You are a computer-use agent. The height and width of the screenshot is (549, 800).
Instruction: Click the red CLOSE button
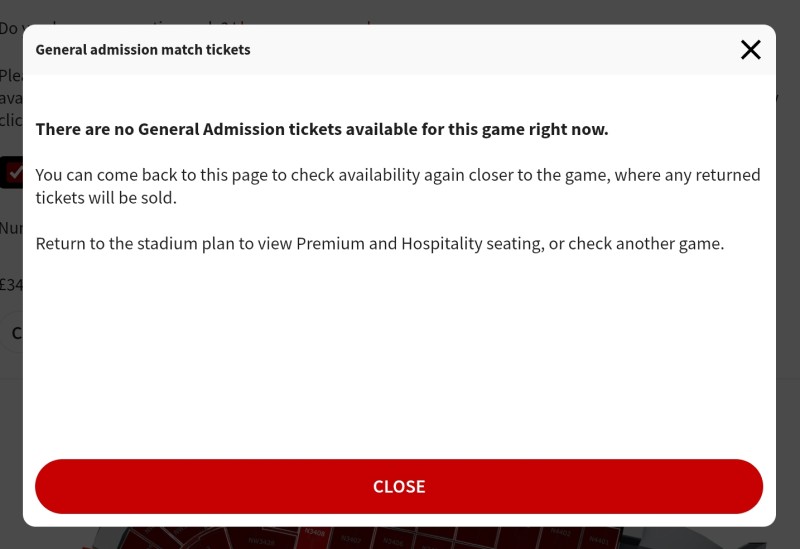pos(399,486)
